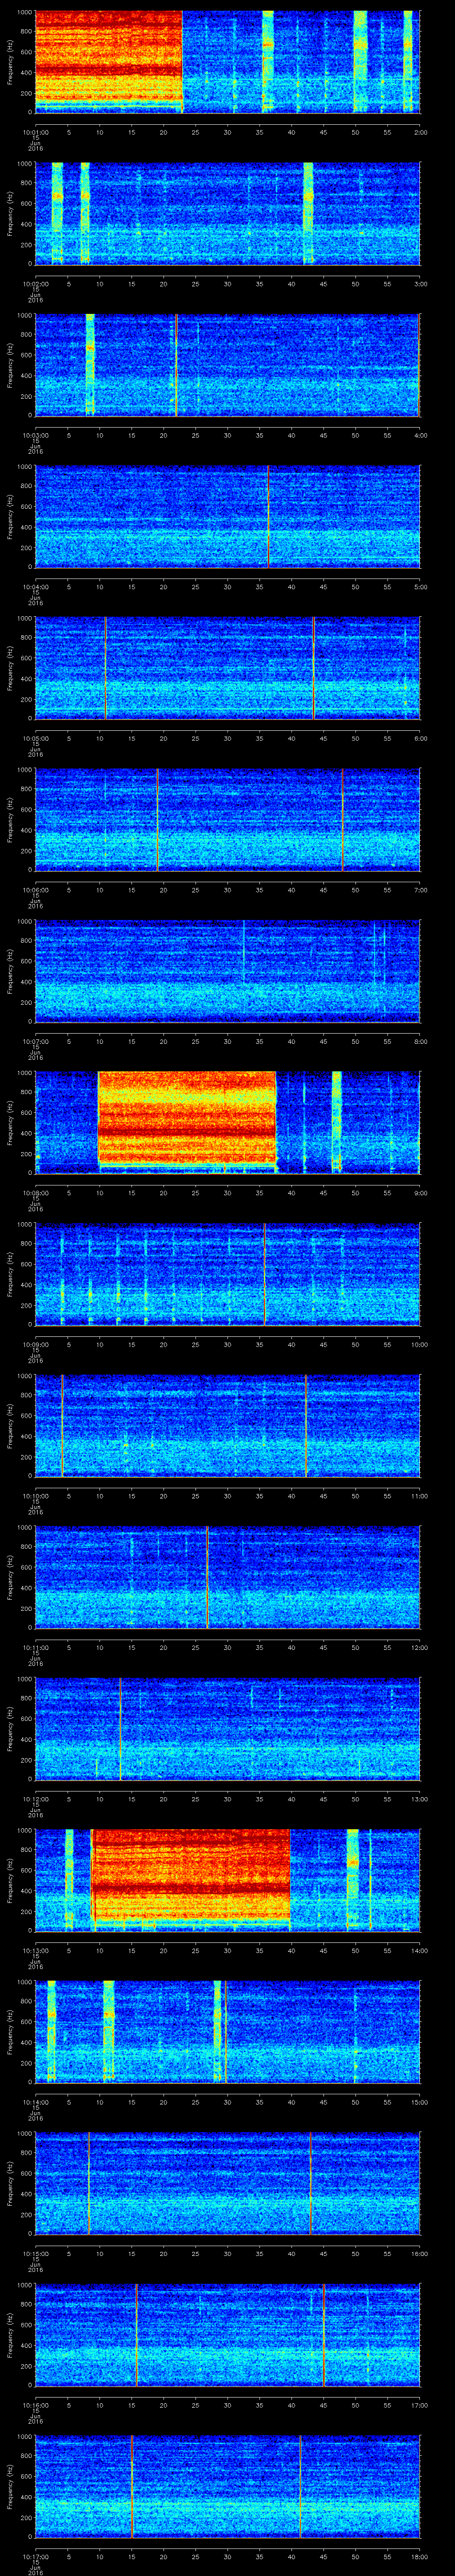Click the 18:00 end time label
455x2576 pixels.
tap(419, 2556)
